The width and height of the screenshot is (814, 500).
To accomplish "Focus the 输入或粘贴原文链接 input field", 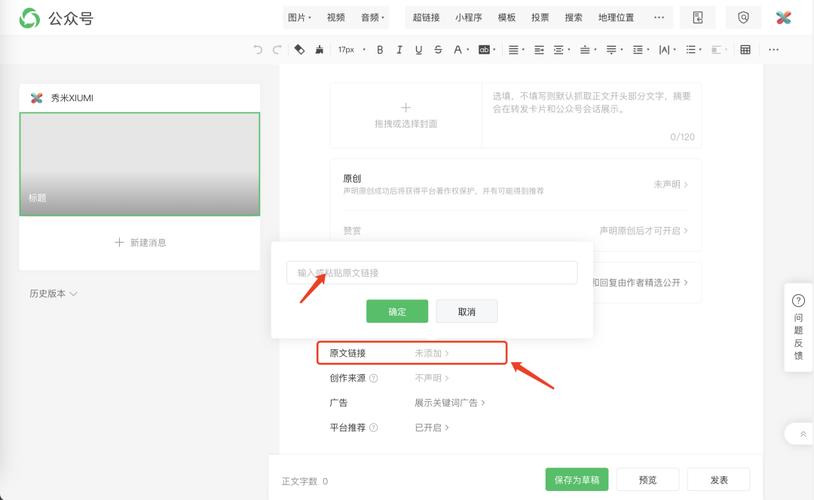I will pyautogui.click(x=432, y=273).
